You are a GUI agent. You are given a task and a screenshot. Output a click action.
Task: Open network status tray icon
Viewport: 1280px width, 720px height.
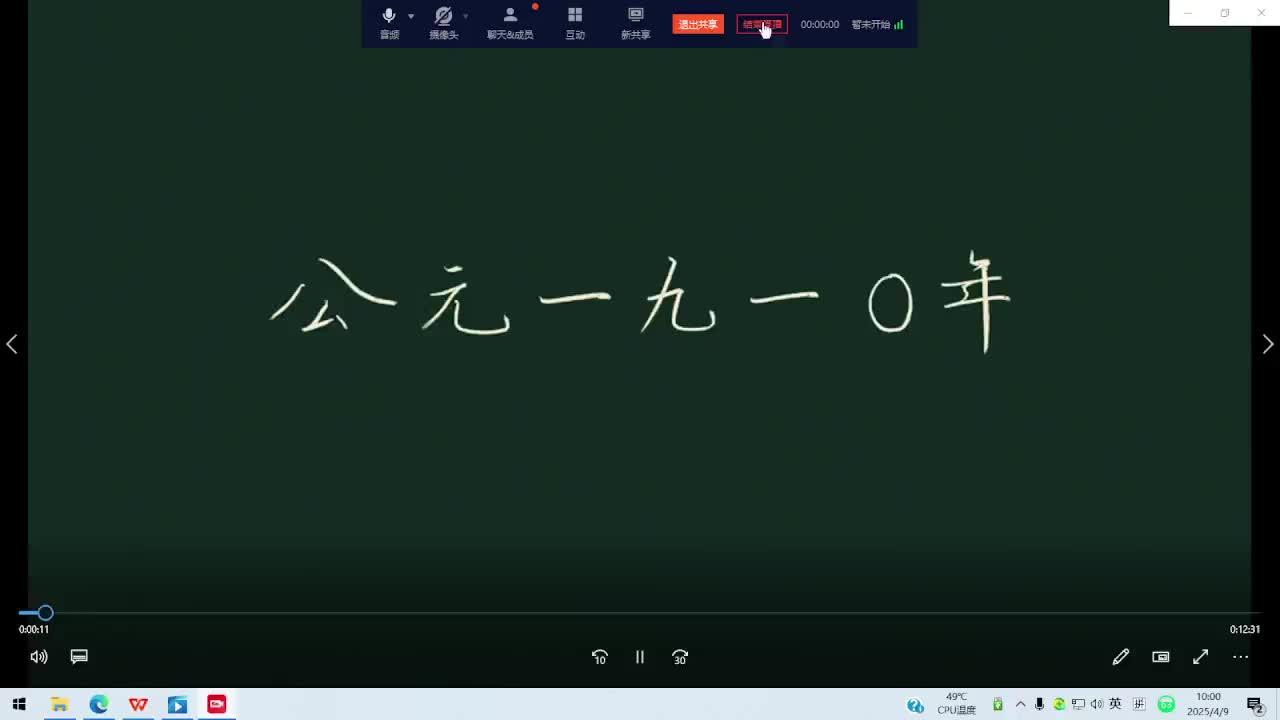pos(1078,705)
